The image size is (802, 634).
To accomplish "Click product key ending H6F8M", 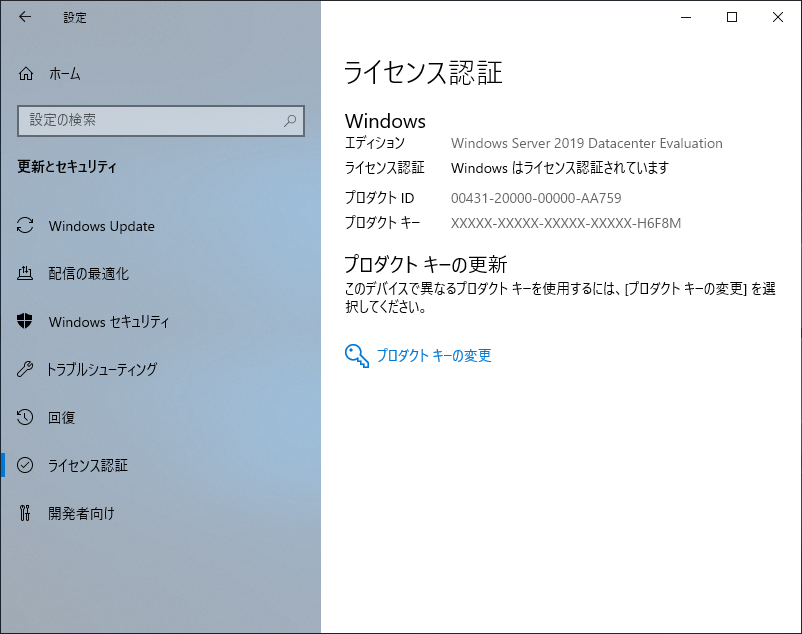I will 566,223.
